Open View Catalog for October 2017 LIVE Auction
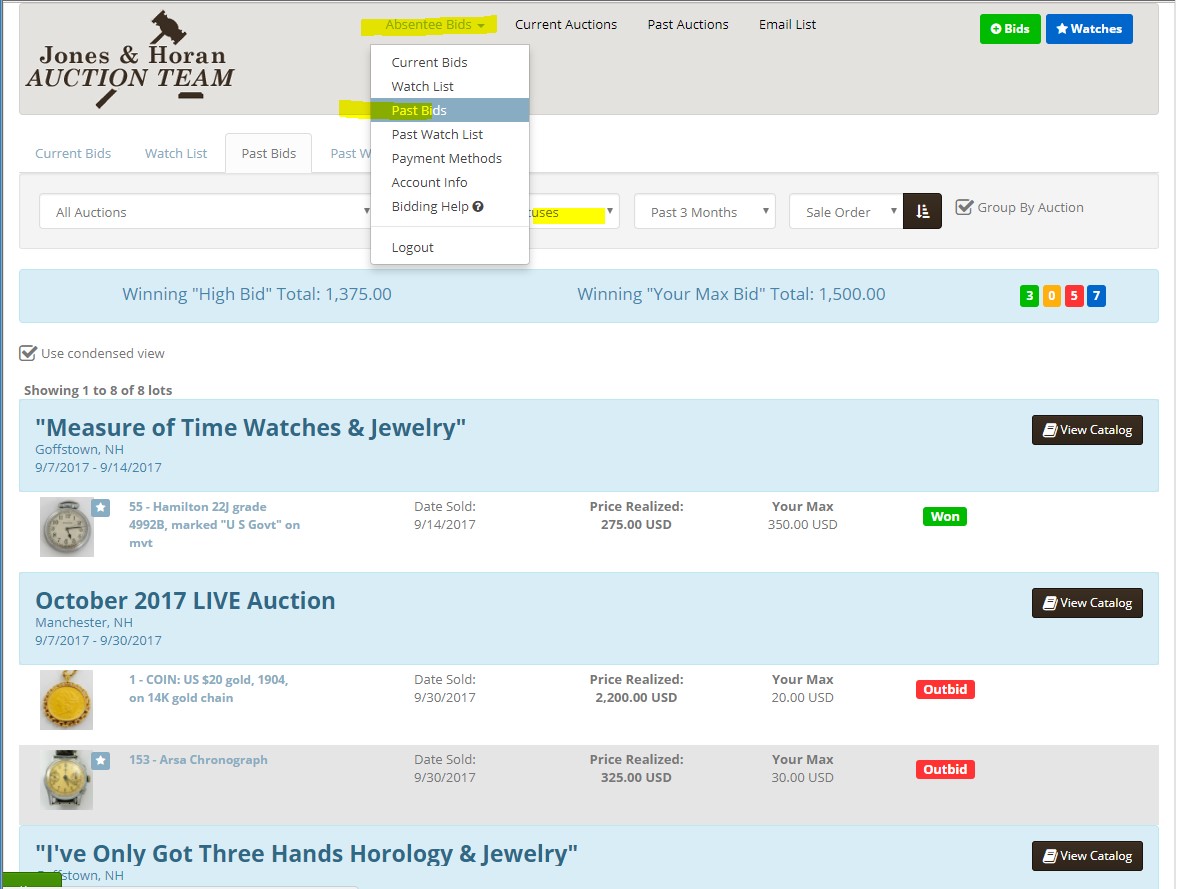 click(1087, 603)
